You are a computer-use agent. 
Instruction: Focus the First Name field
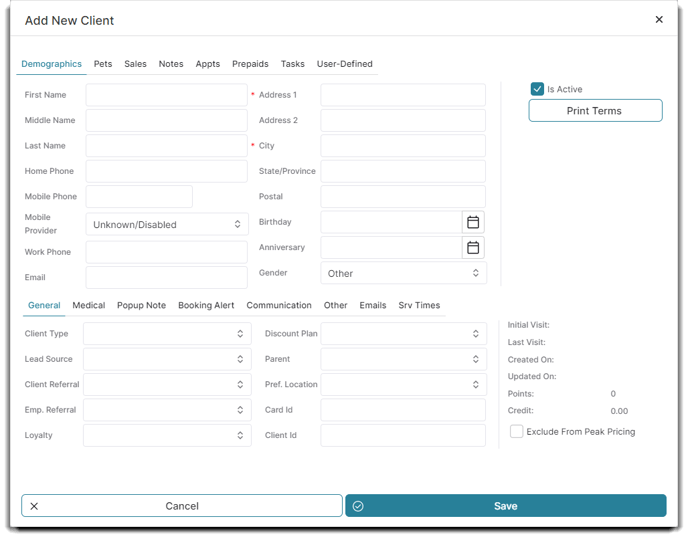(167, 95)
